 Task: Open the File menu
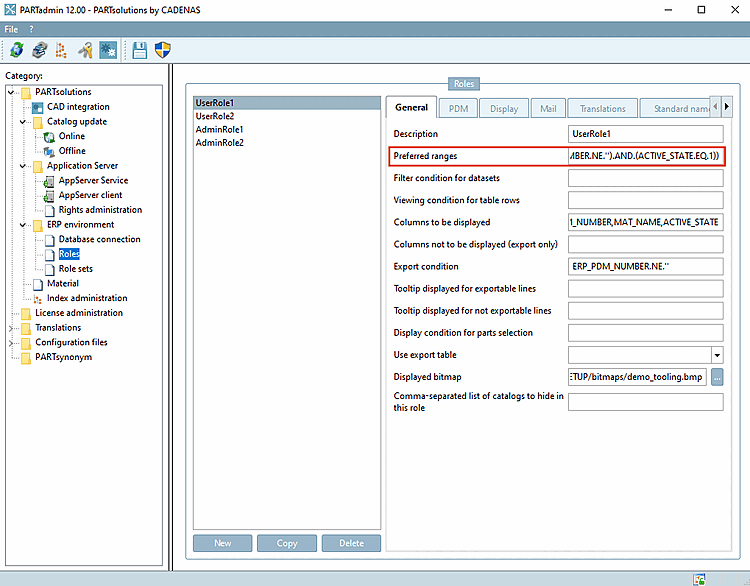tap(11, 29)
